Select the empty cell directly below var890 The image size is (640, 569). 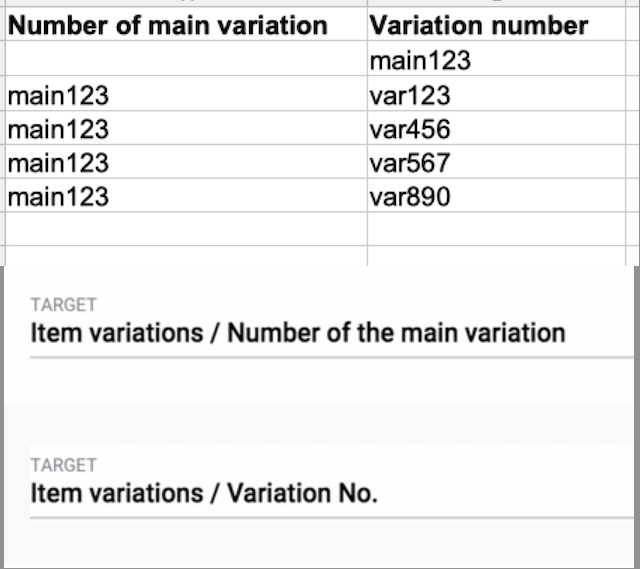click(500, 229)
